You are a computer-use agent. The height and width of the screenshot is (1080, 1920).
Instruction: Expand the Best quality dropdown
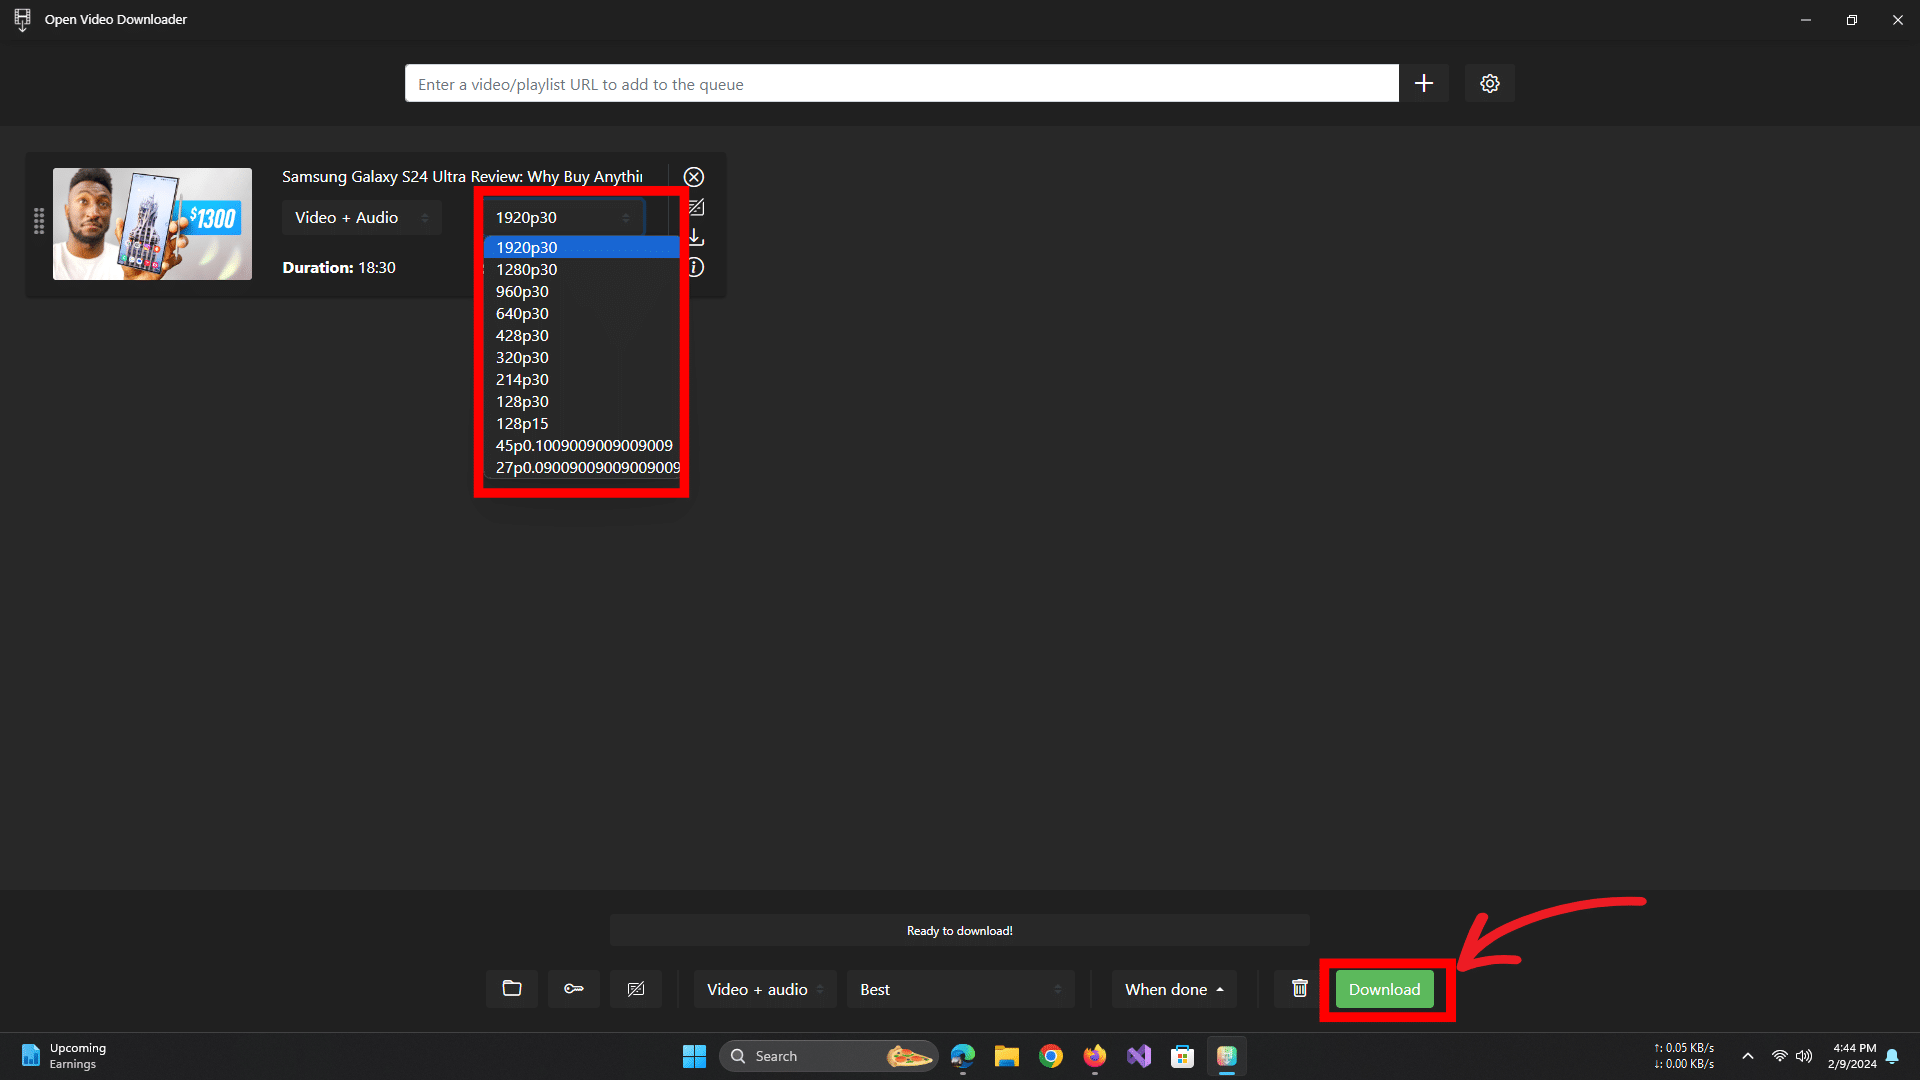pyautogui.click(x=960, y=989)
